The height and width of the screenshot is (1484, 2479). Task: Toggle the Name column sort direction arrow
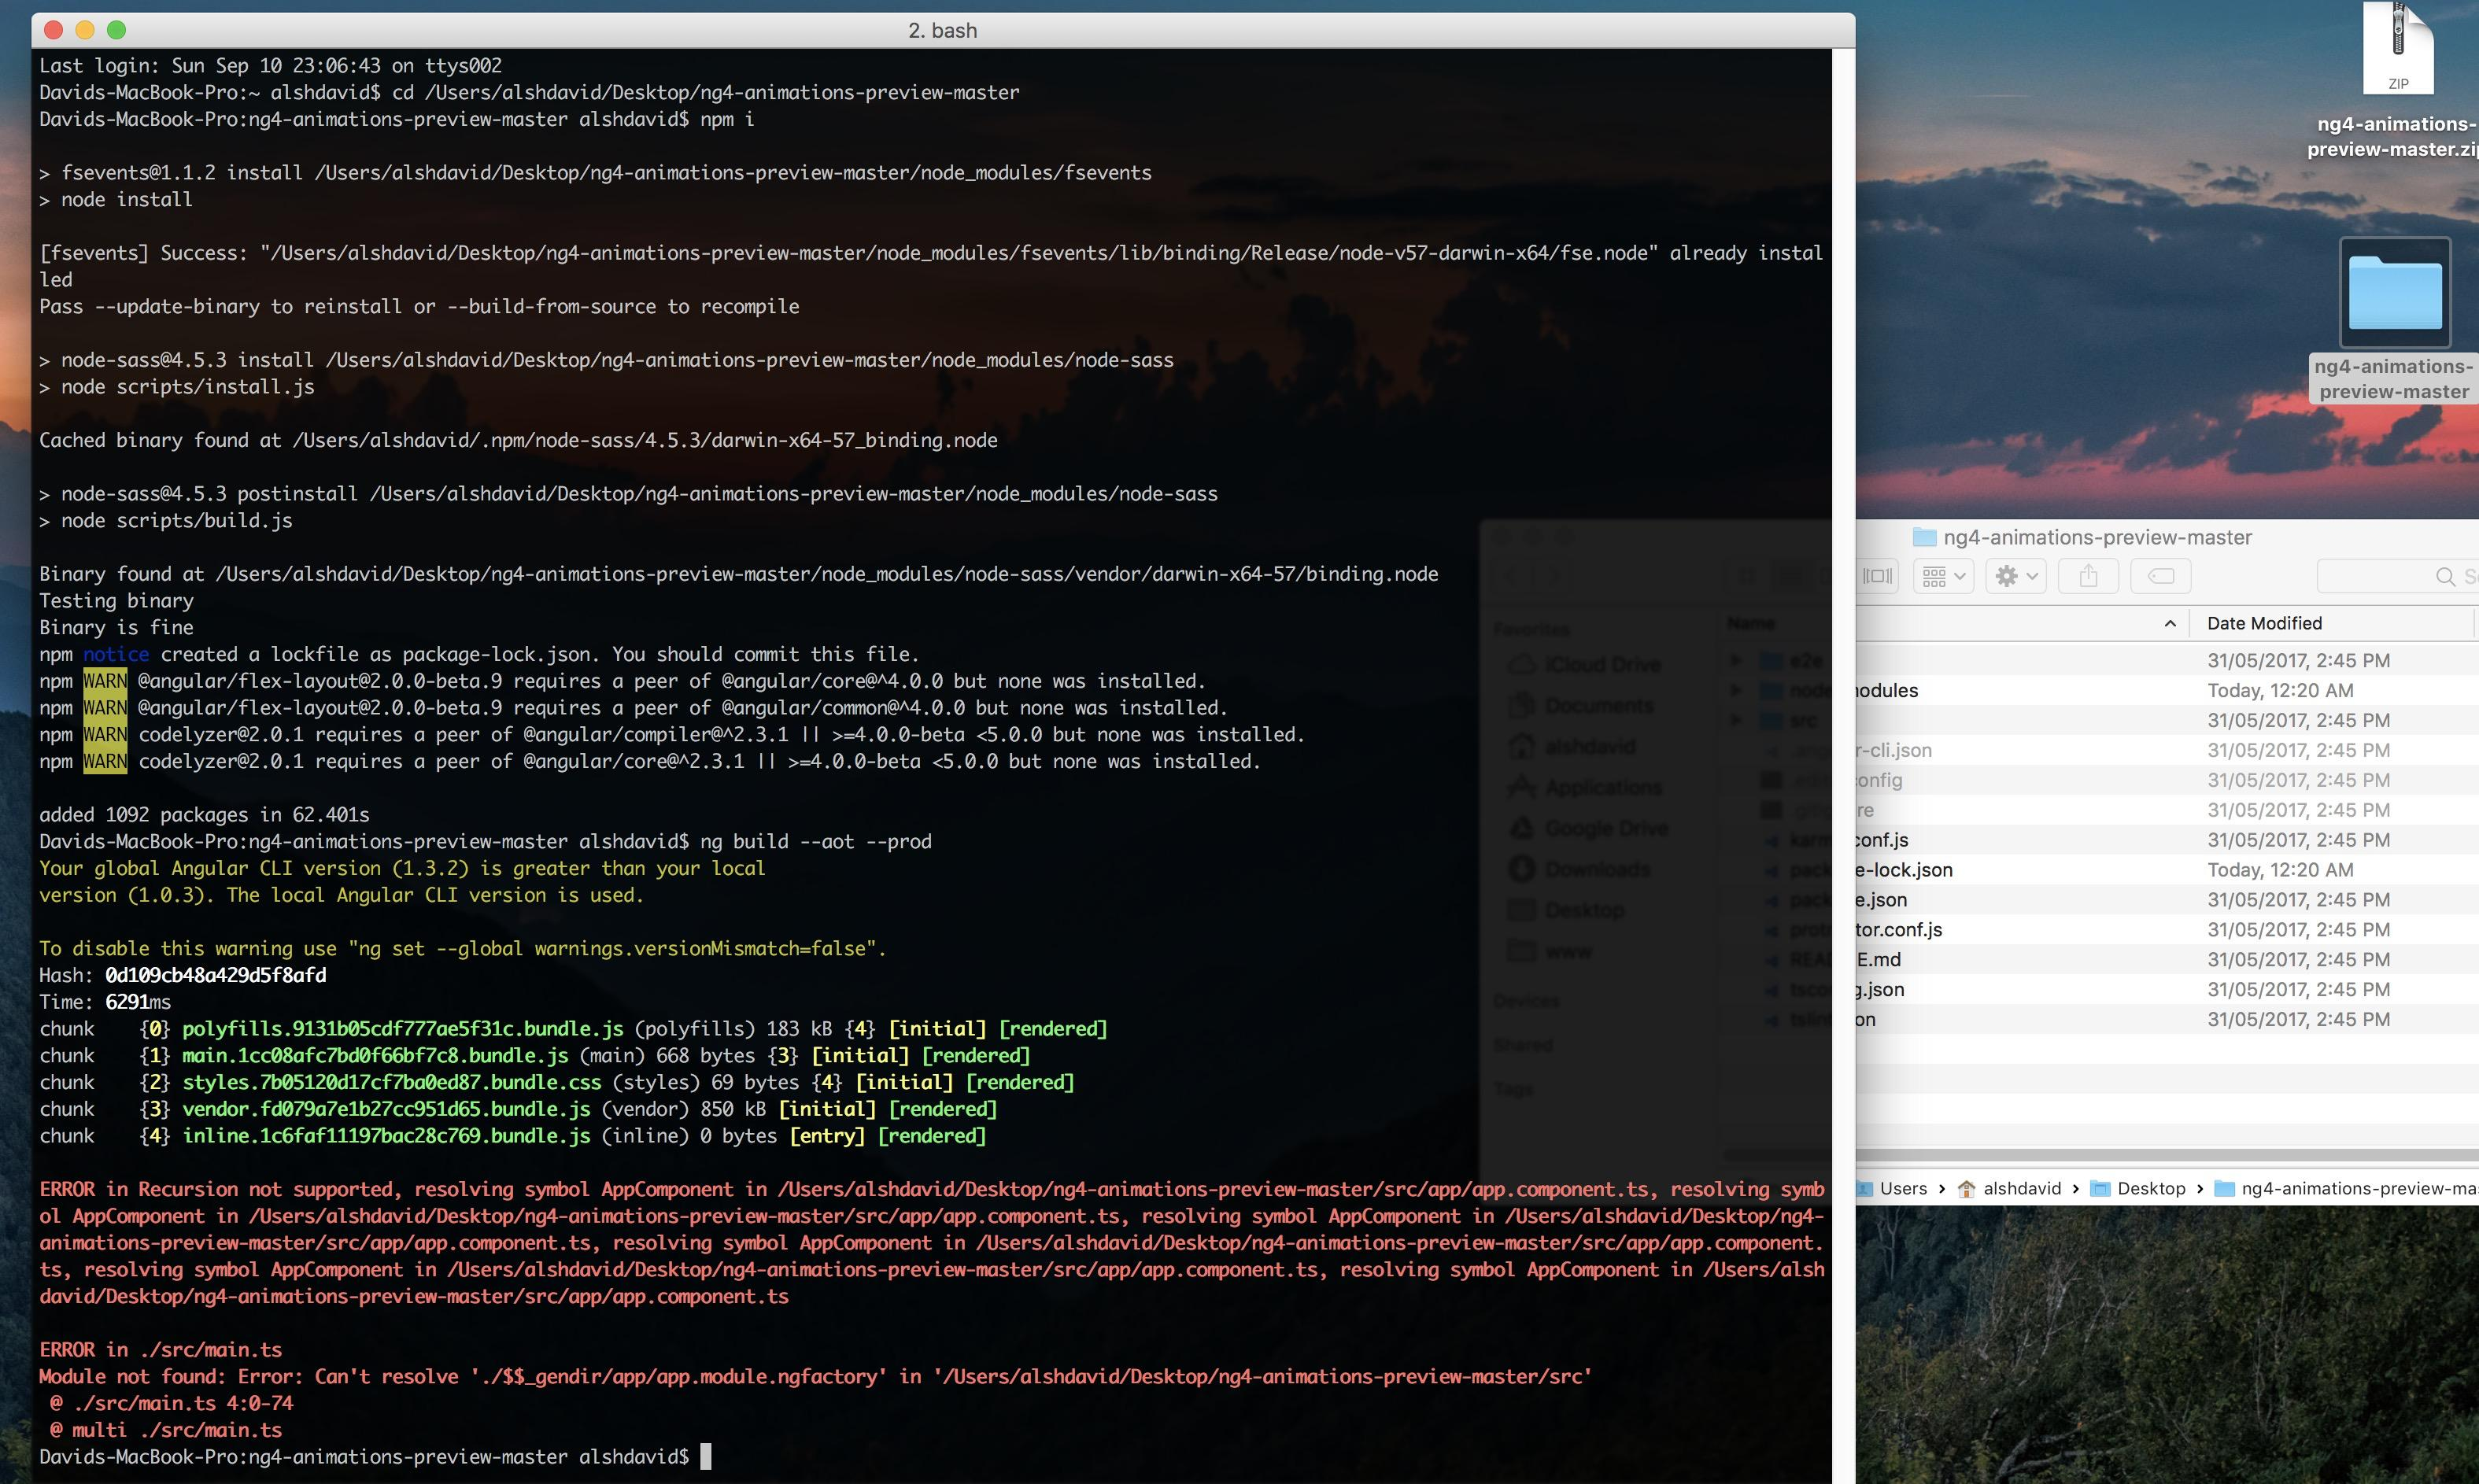click(x=2169, y=623)
